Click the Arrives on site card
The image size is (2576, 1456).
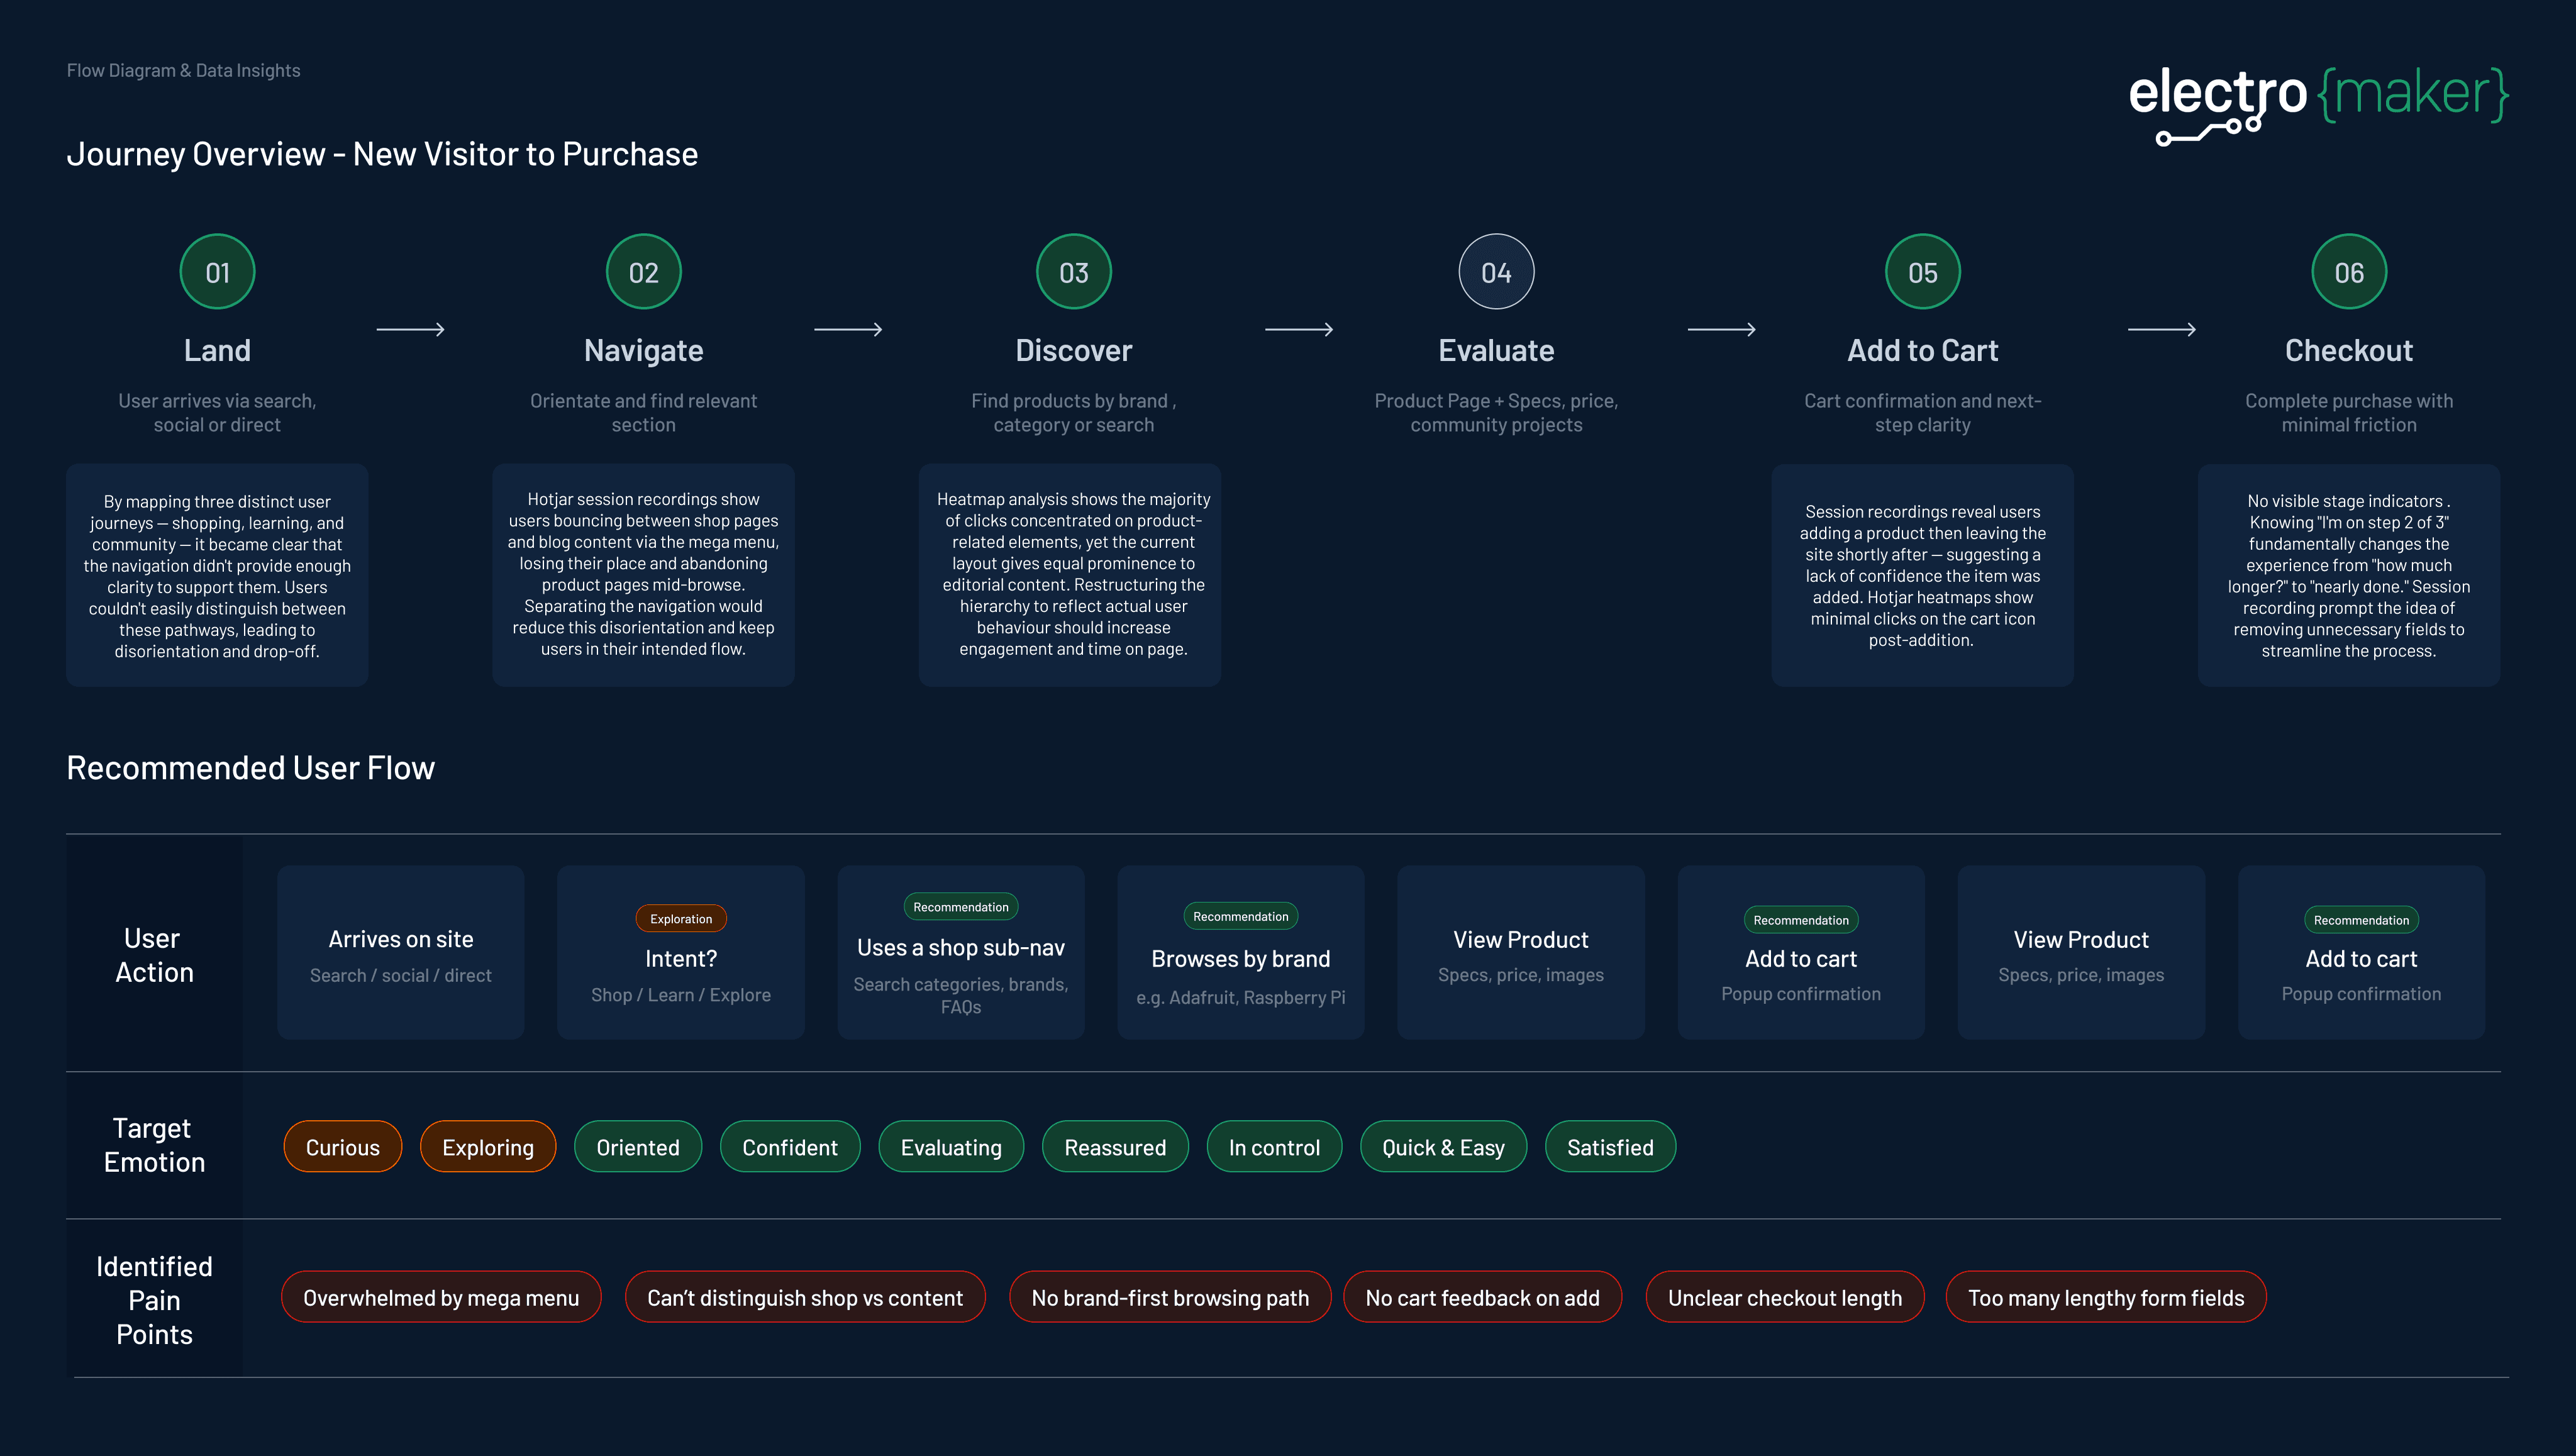400,952
